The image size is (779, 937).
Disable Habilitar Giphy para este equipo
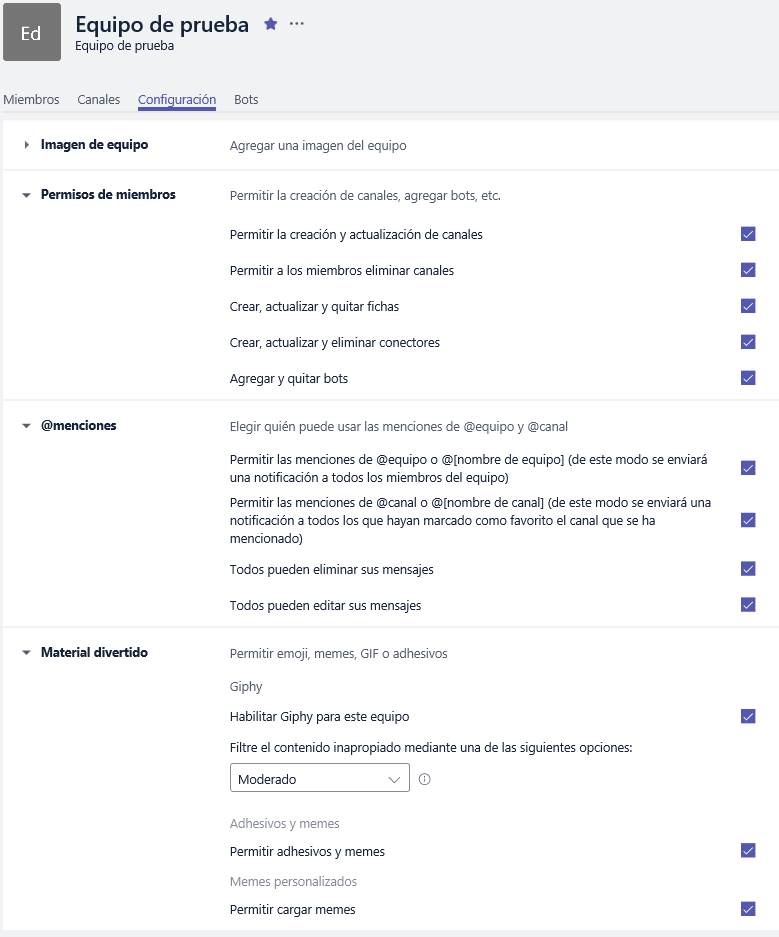pyautogui.click(x=748, y=716)
